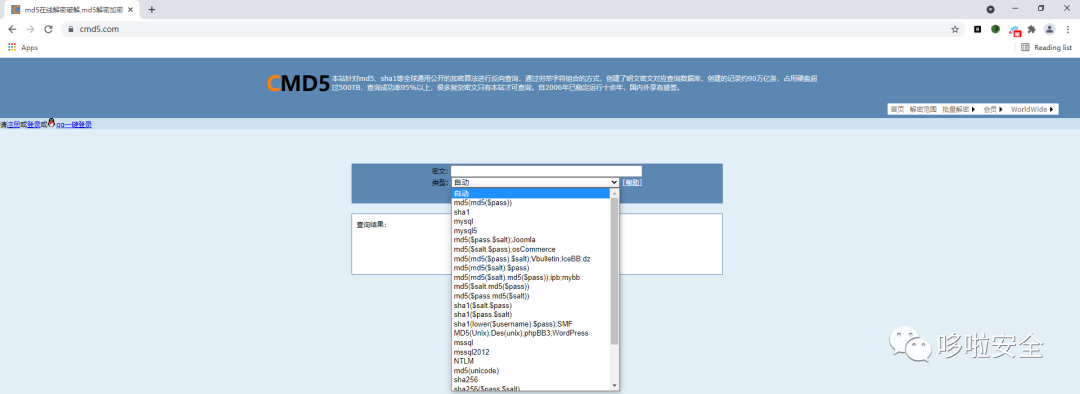The height and width of the screenshot is (394, 1080).
Task: Go back using the browser back arrow
Action: click(x=12, y=29)
